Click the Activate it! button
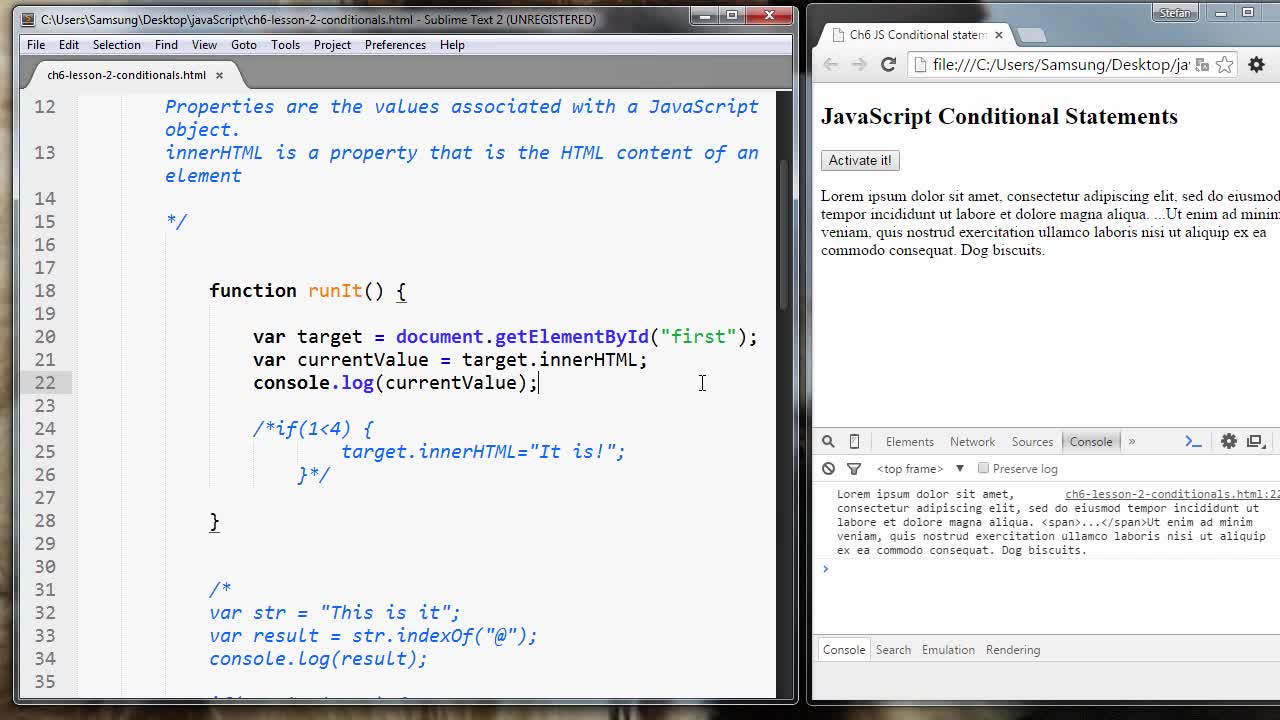This screenshot has width=1280, height=720. (x=860, y=160)
